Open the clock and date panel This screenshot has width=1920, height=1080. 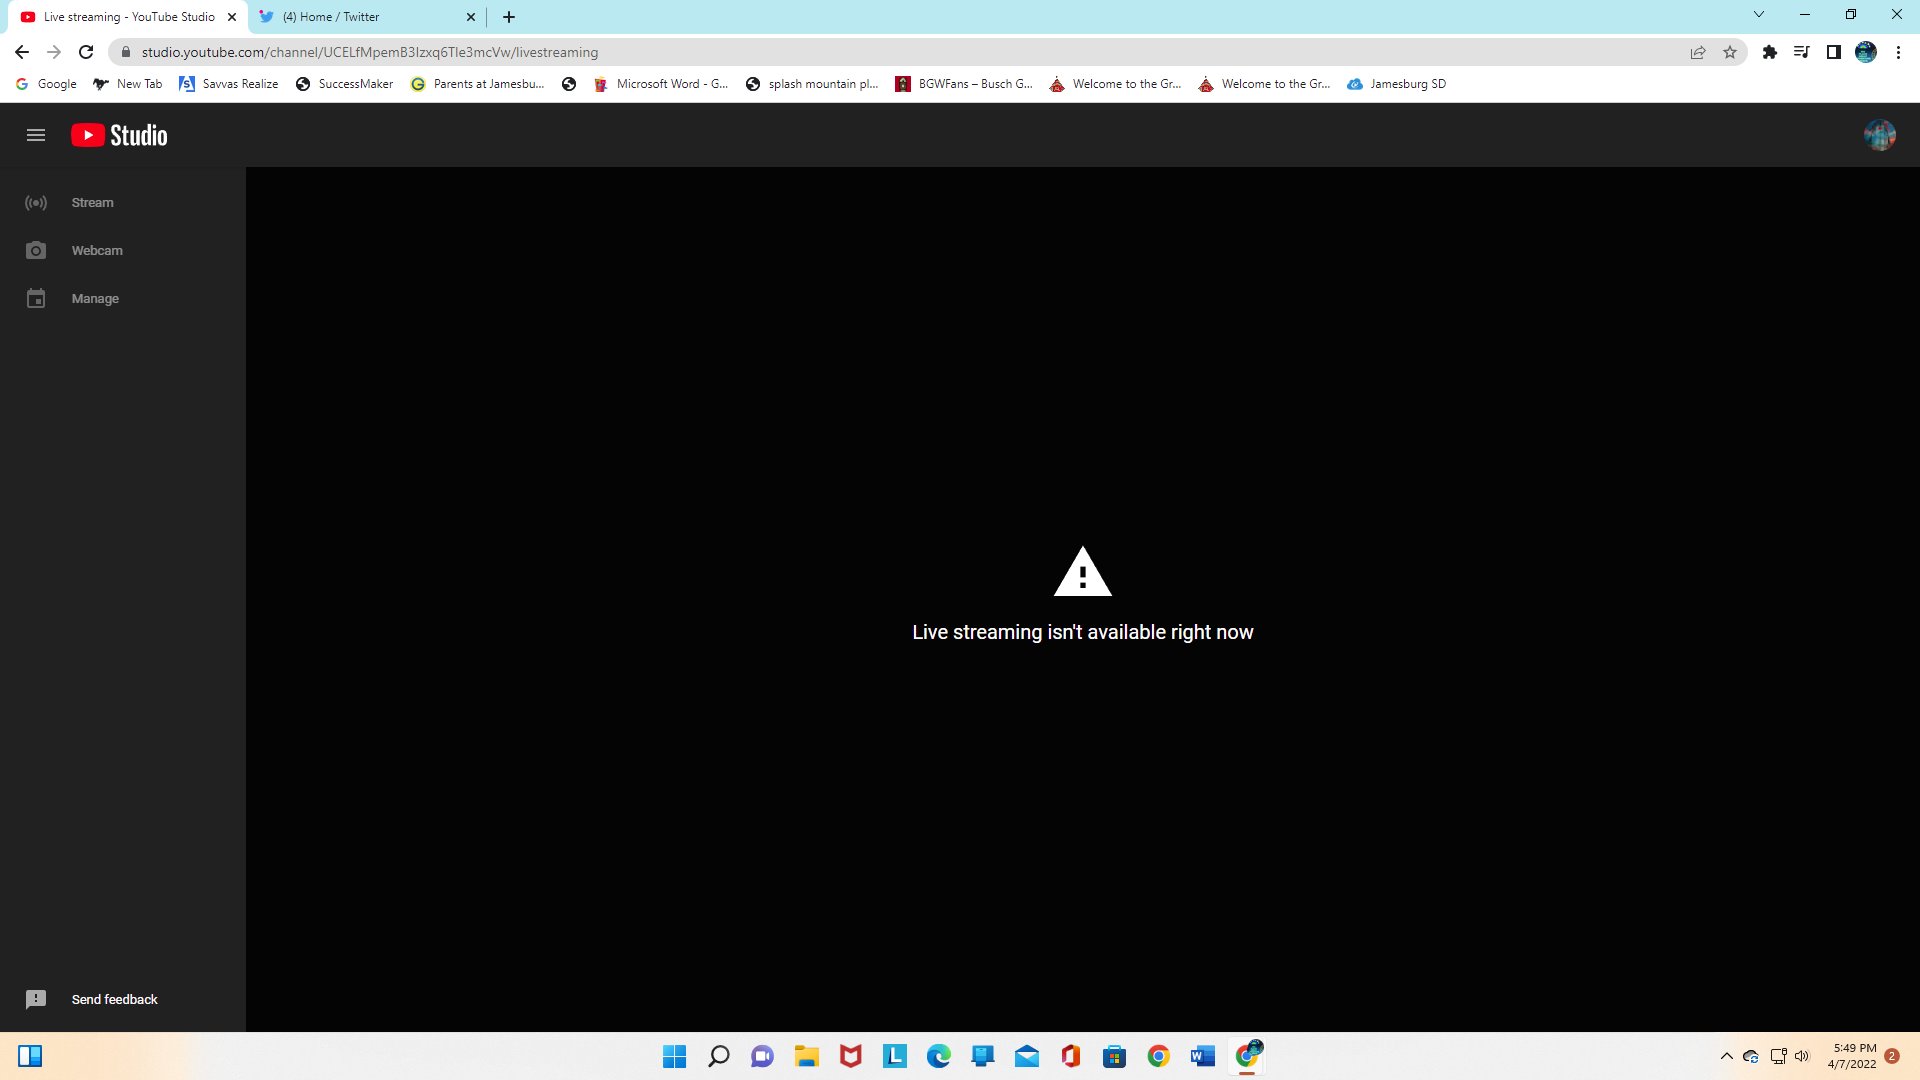coord(1852,1056)
